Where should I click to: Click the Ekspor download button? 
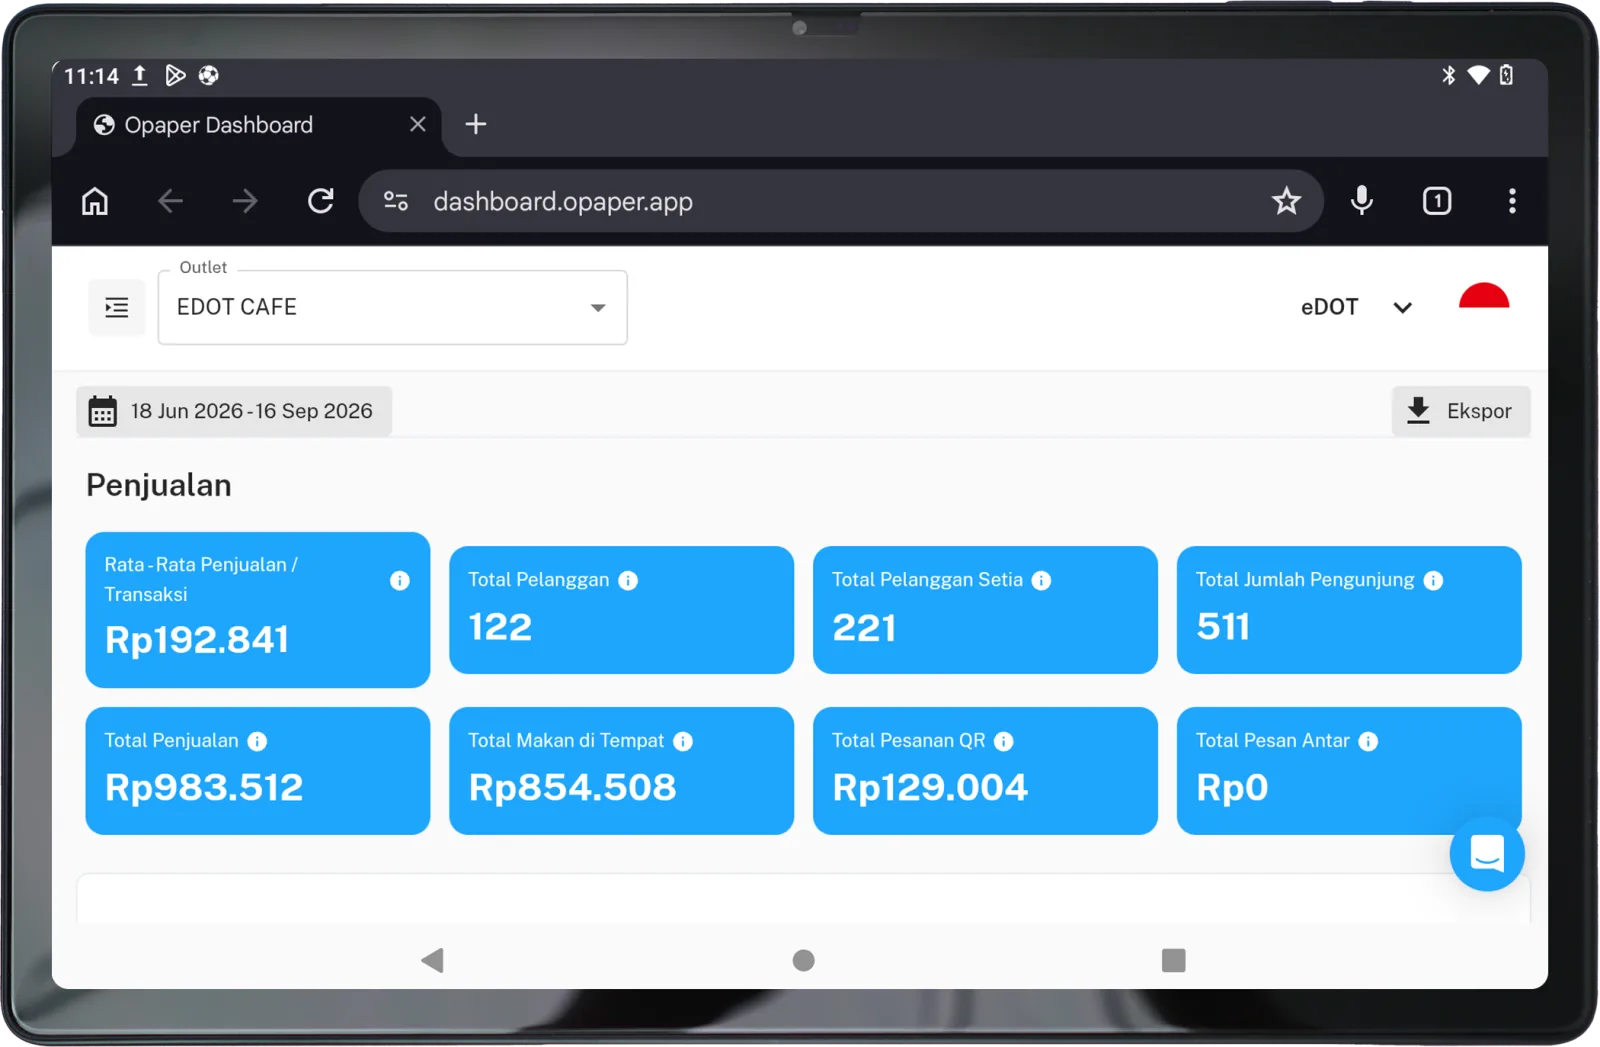pos(1460,411)
